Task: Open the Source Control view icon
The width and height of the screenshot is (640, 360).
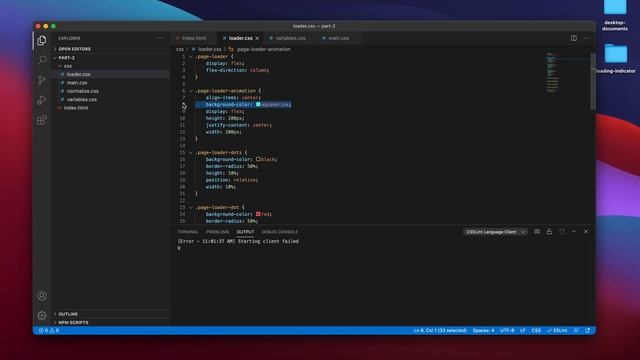Action: [x=42, y=80]
